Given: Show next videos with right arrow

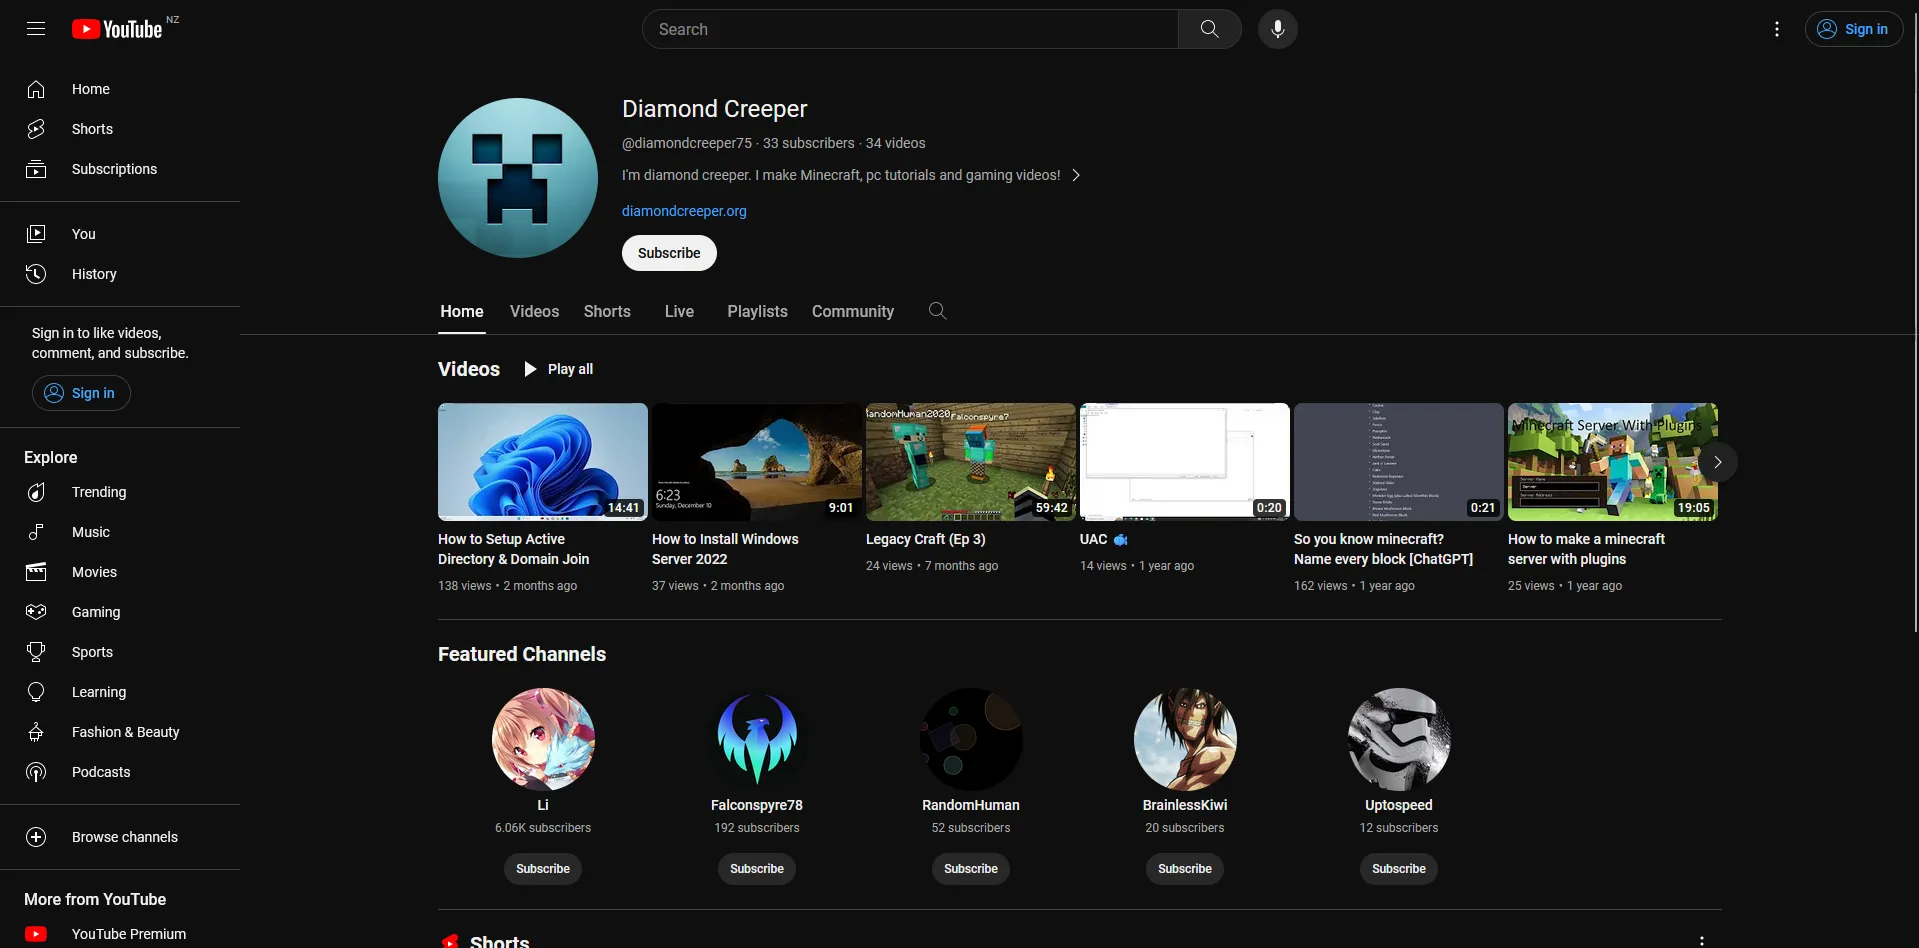Looking at the screenshot, I should click(x=1717, y=462).
